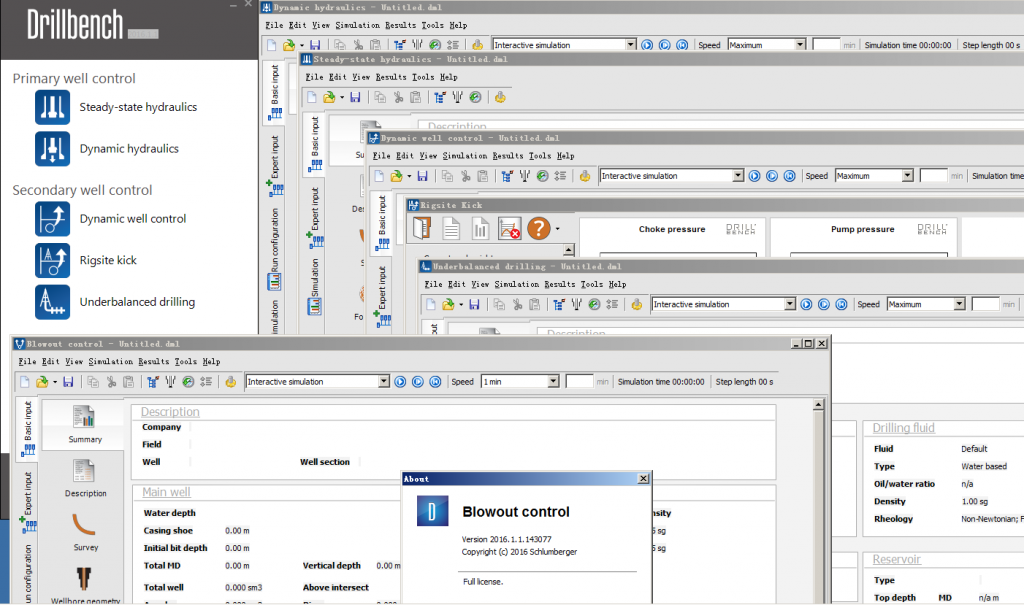This screenshot has height=605, width=1024.
Task: Launch Steady-state hydraulics from the Drillbench launcher
Action: 52,107
